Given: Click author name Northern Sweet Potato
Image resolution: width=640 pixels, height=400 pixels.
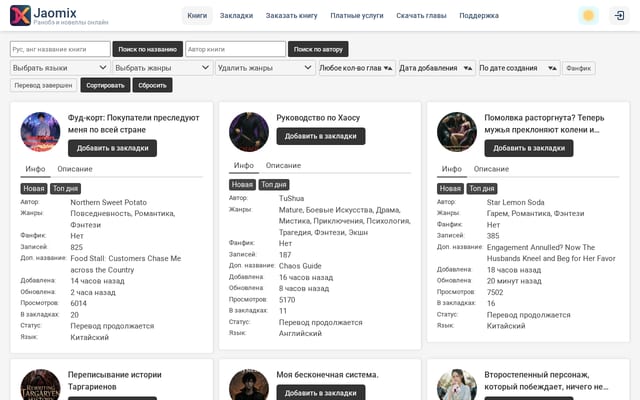Looking at the screenshot, I should point(109,202).
